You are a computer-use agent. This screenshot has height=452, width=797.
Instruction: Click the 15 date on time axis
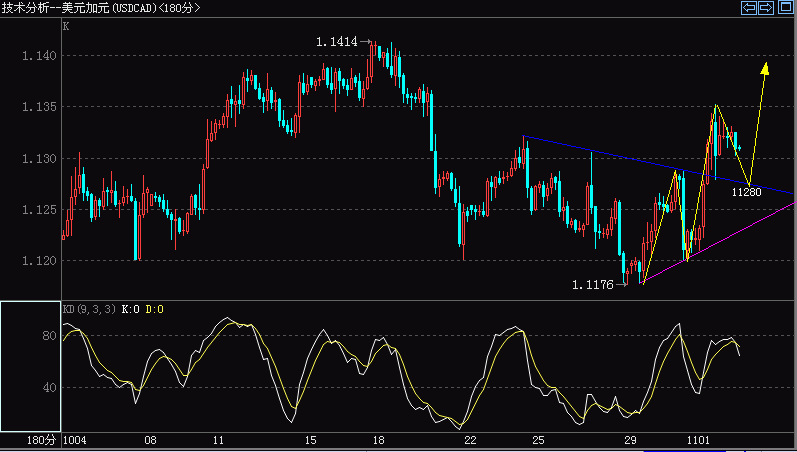(x=310, y=440)
